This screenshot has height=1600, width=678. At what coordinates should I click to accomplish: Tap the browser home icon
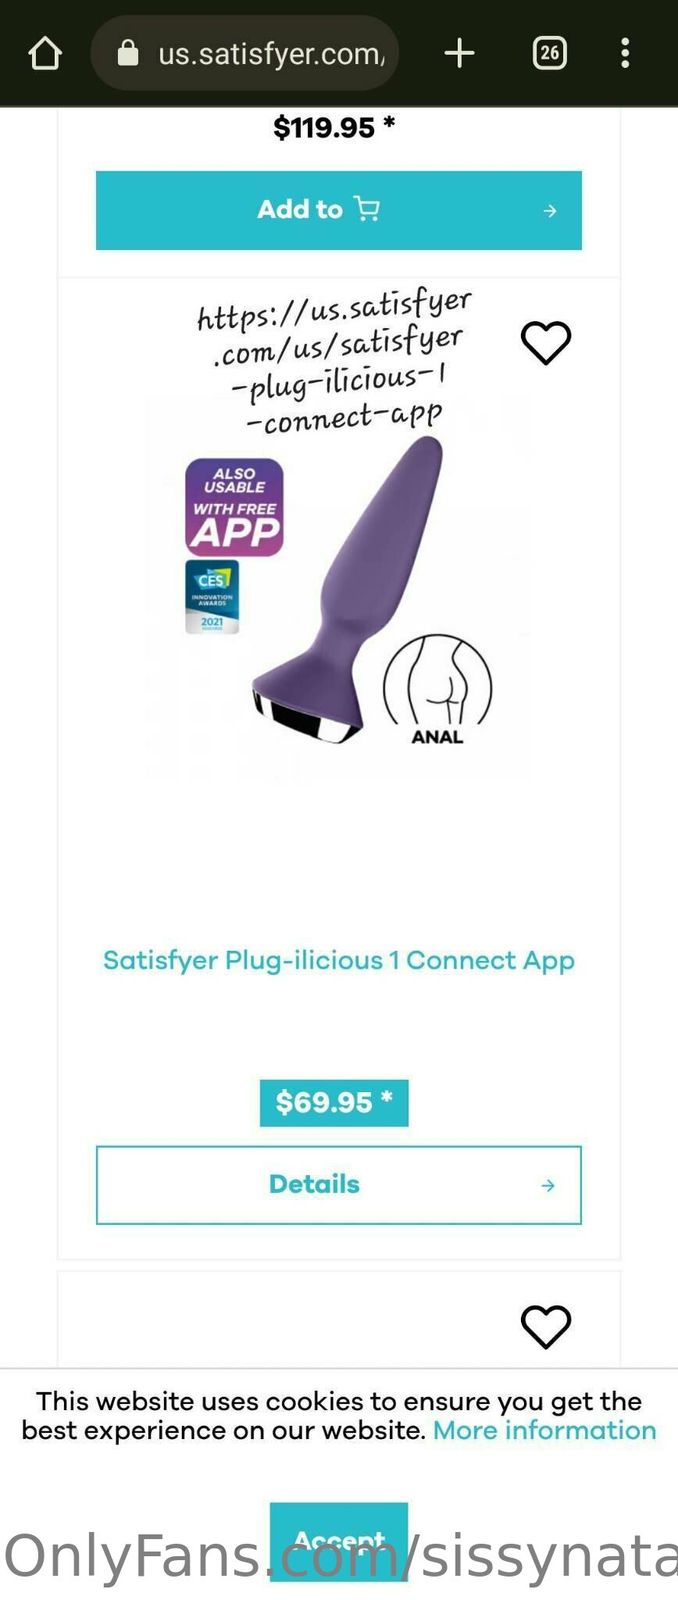[x=45, y=53]
